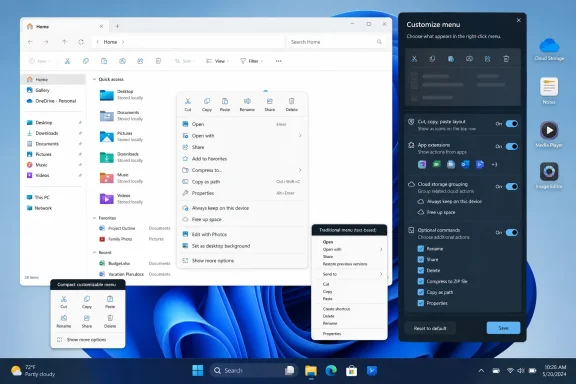The height and width of the screenshot is (384, 576).
Task: Click Rename in compact customizable menu
Action: tap(64, 321)
